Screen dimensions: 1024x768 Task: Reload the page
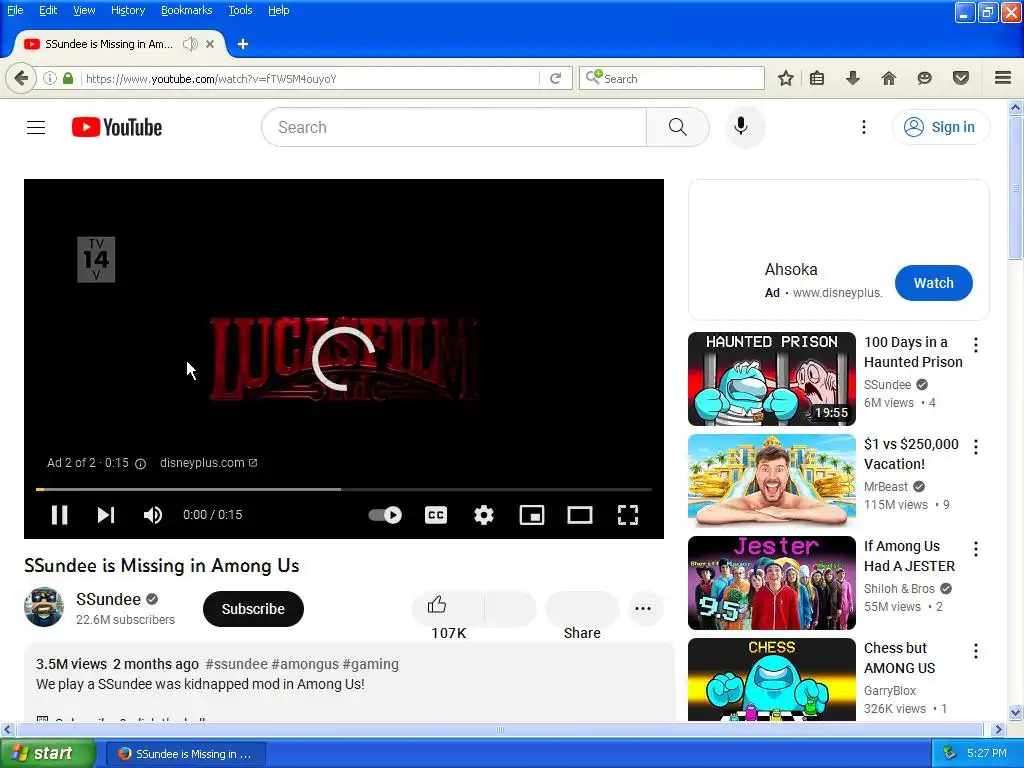click(x=556, y=78)
